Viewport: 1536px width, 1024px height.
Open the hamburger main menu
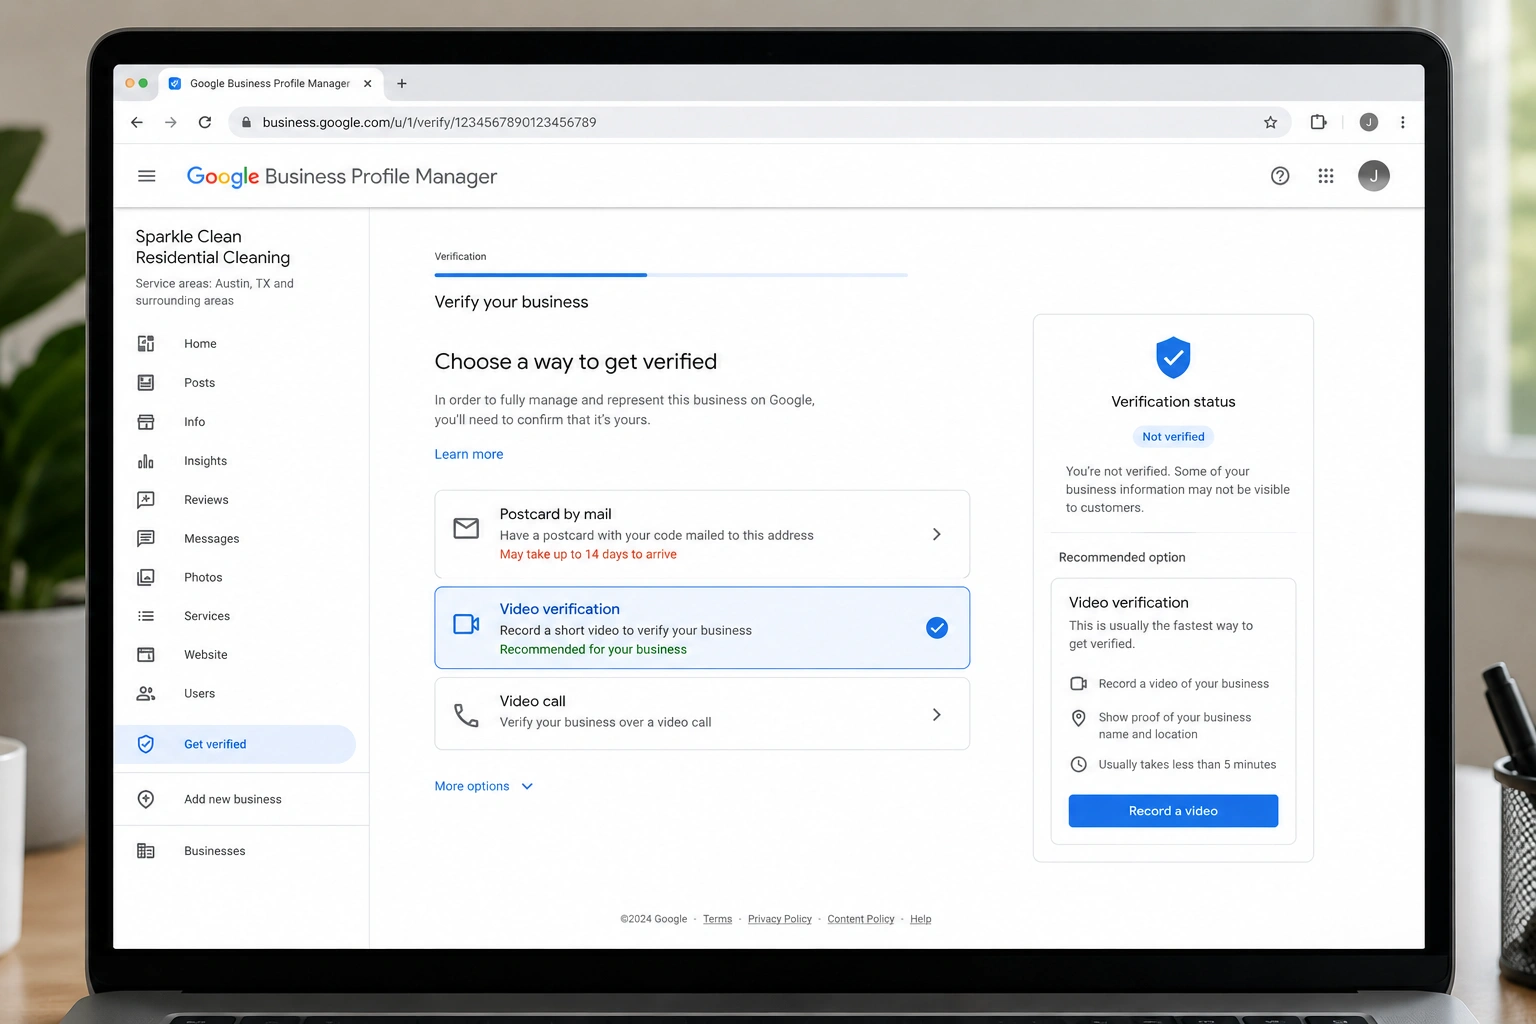point(147,176)
